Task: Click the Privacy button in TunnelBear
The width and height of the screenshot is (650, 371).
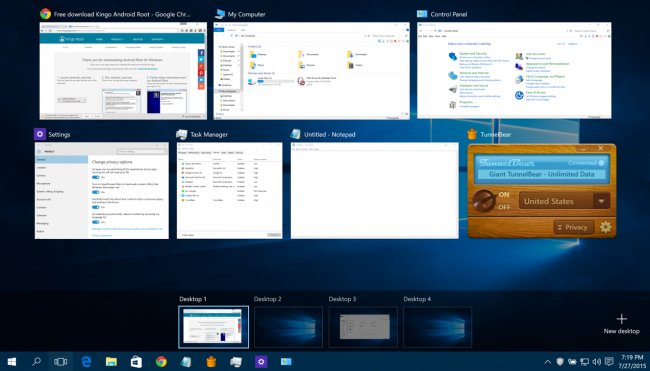Action: coord(573,227)
